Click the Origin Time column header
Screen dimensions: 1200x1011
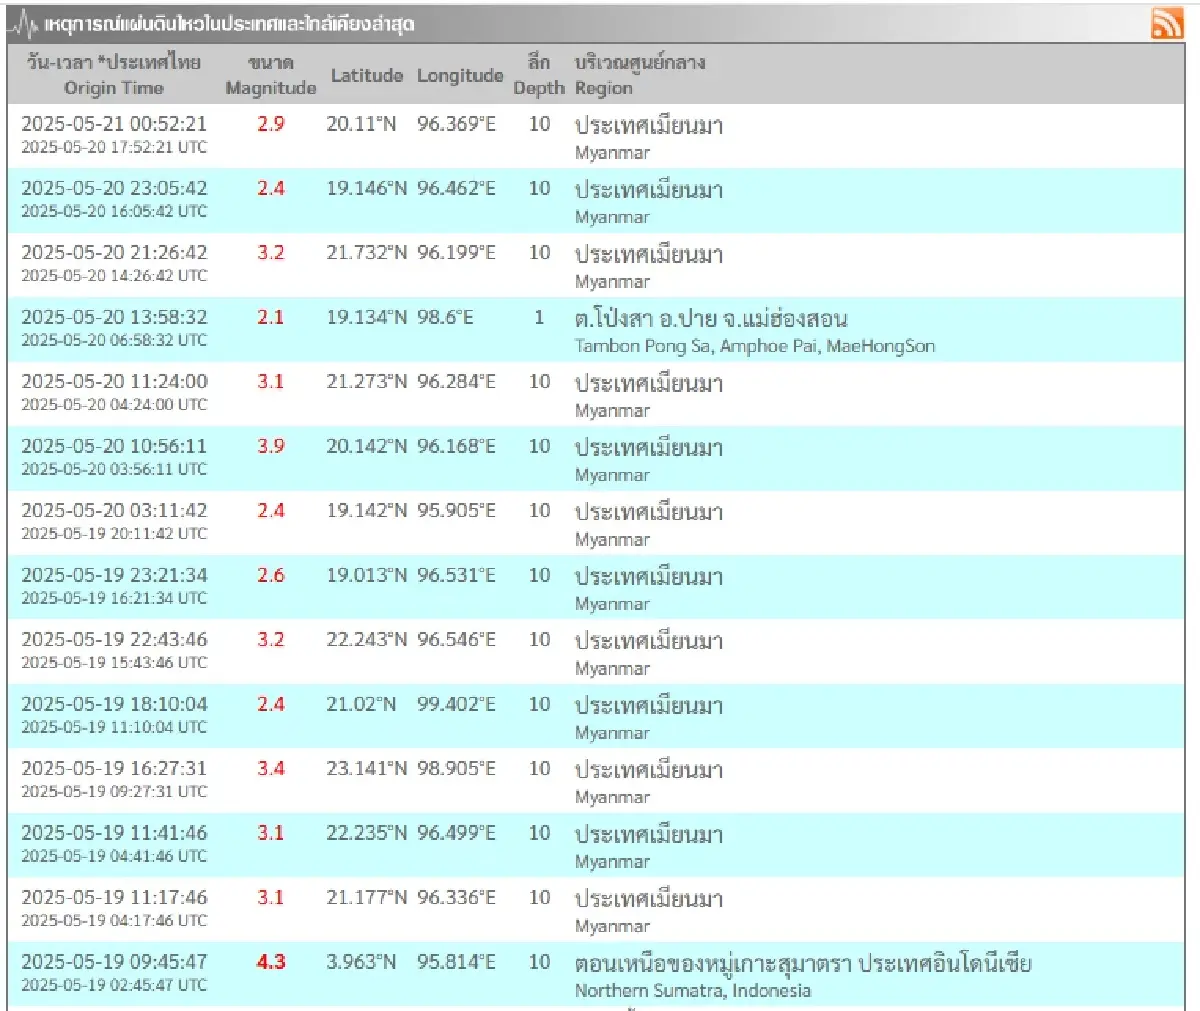pyautogui.click(x=113, y=75)
